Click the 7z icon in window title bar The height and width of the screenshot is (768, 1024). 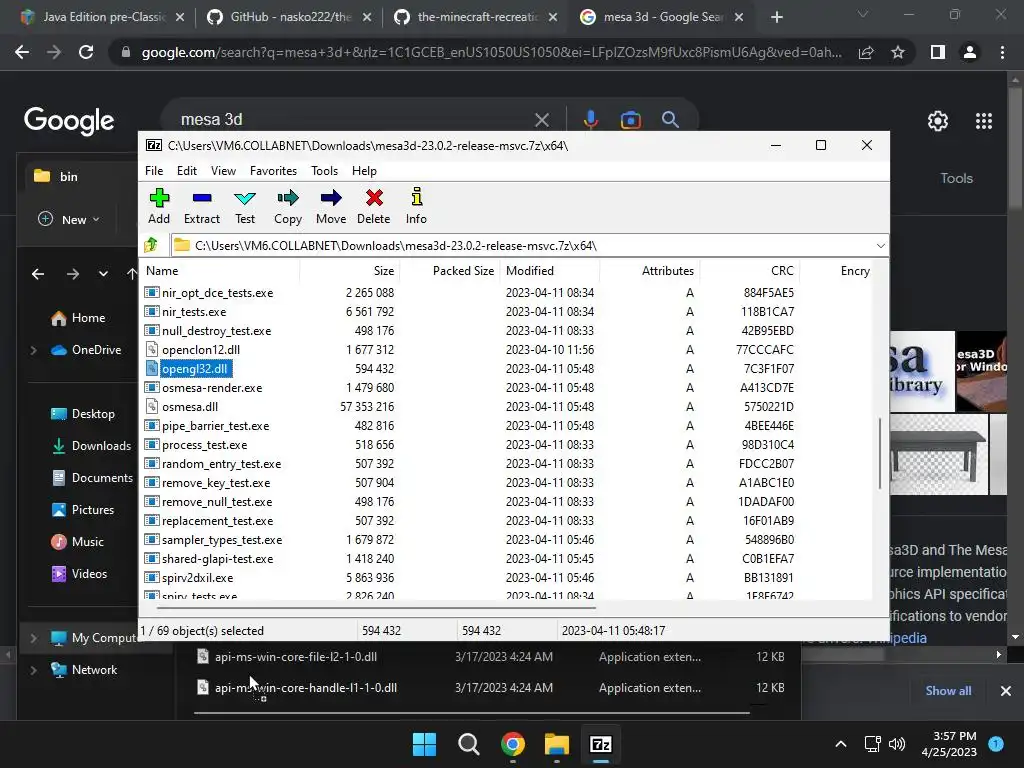pyautogui.click(x=154, y=146)
